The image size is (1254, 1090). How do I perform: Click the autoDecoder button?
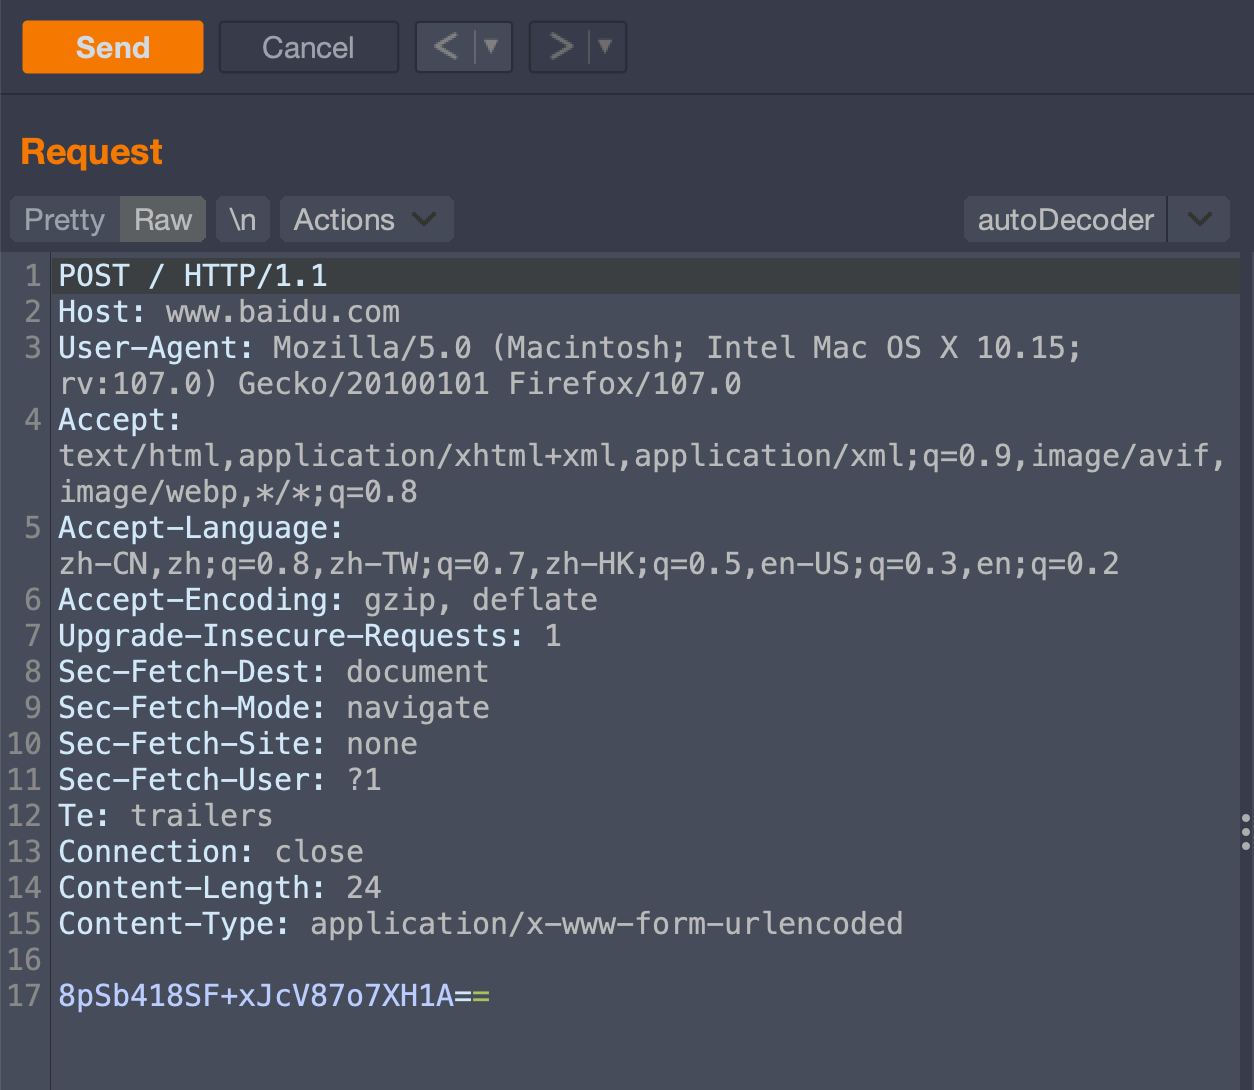coord(1065,219)
